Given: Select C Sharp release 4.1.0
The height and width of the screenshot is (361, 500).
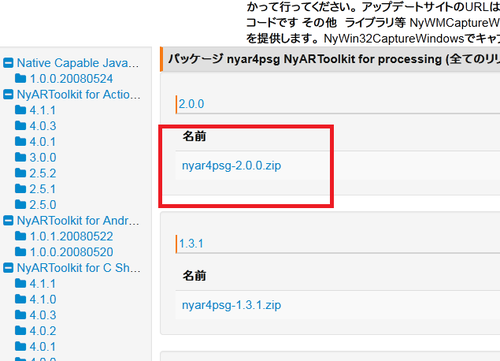Looking at the screenshot, I should click(43, 299).
